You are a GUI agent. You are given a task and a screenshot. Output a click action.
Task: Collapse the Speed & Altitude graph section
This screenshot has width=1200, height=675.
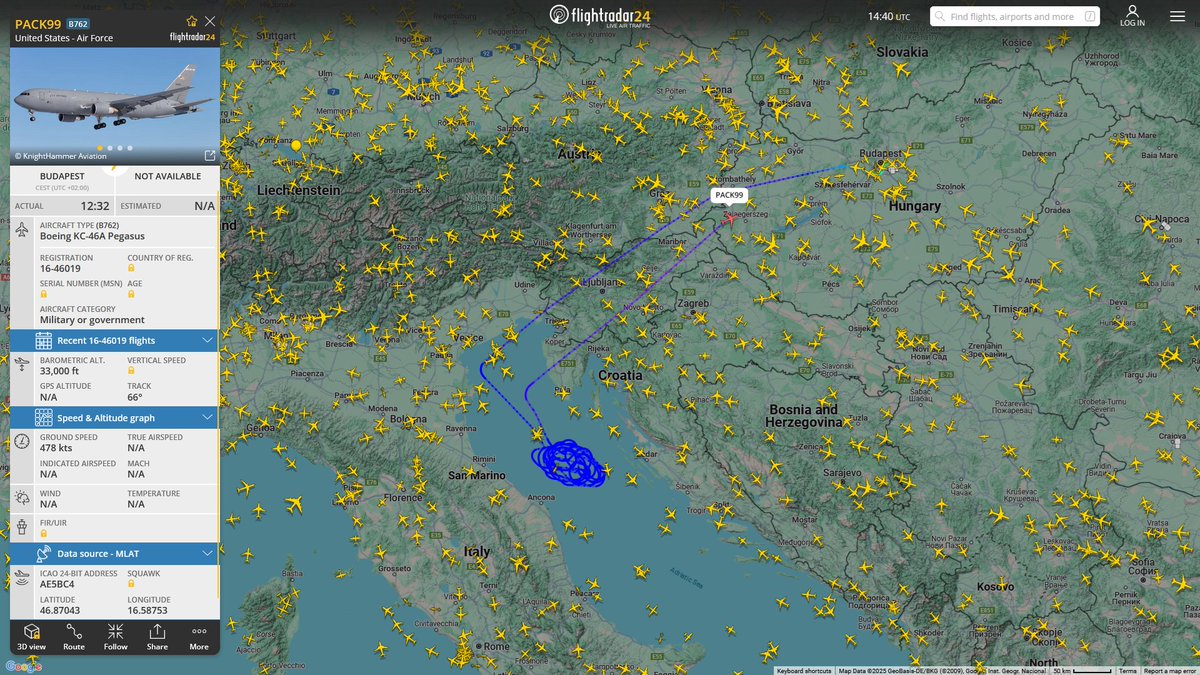coord(208,417)
